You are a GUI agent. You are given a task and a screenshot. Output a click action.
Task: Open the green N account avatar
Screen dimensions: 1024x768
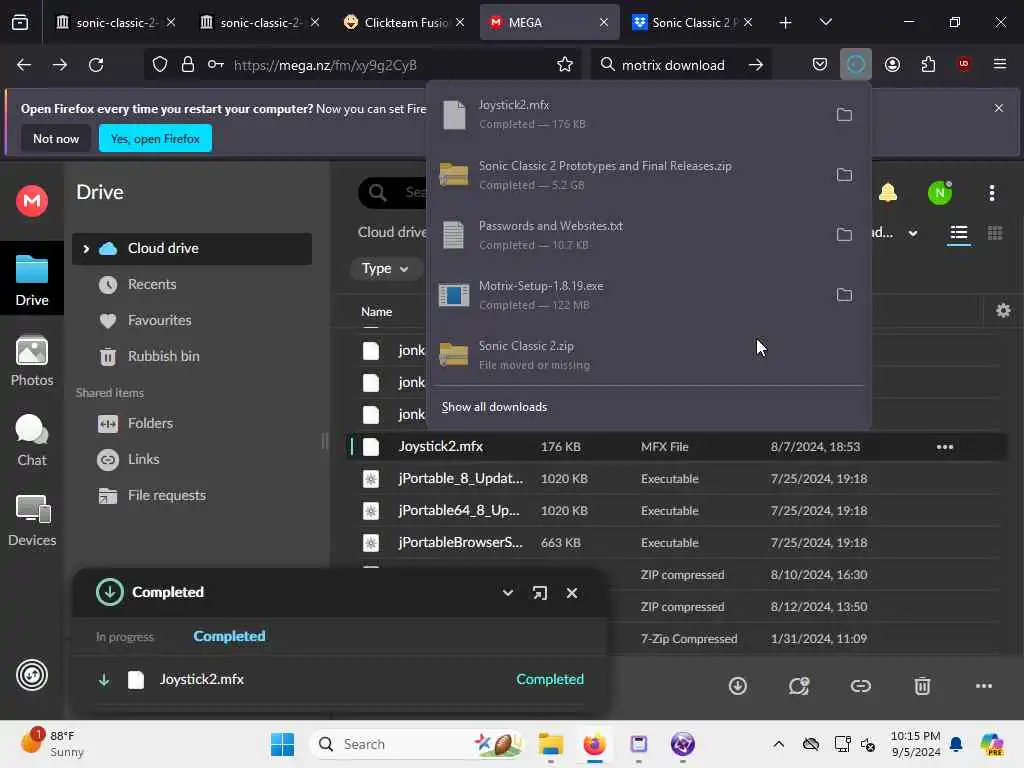click(x=939, y=193)
